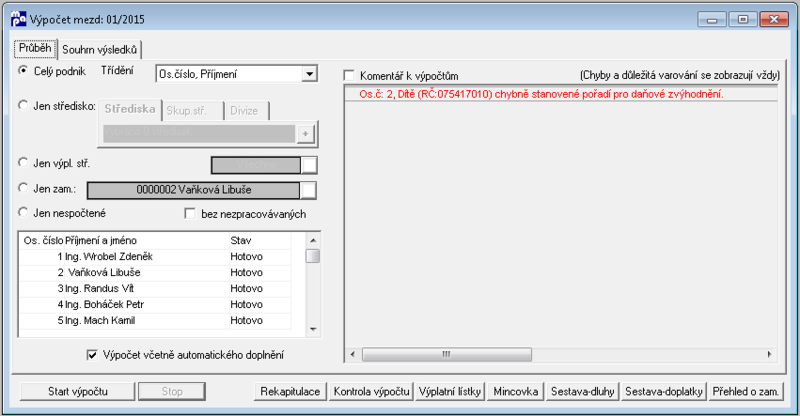Click the Příjmení a jméno column header
Viewport: 800px width, 416px height.
[x=146, y=240]
